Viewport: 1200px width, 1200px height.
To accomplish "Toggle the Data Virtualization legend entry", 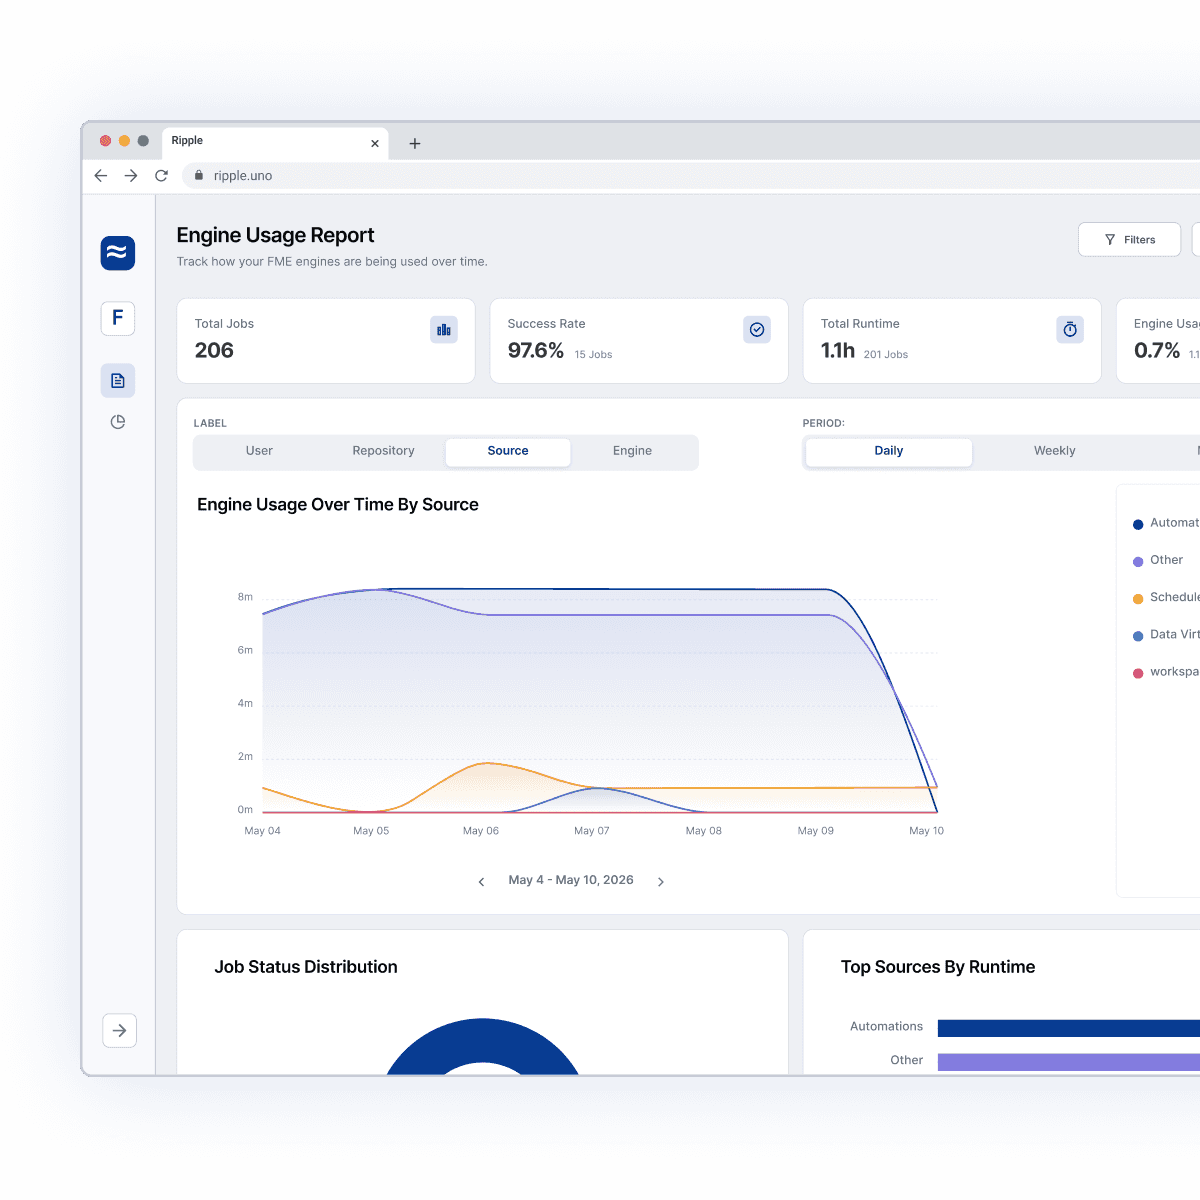I will click(1166, 635).
